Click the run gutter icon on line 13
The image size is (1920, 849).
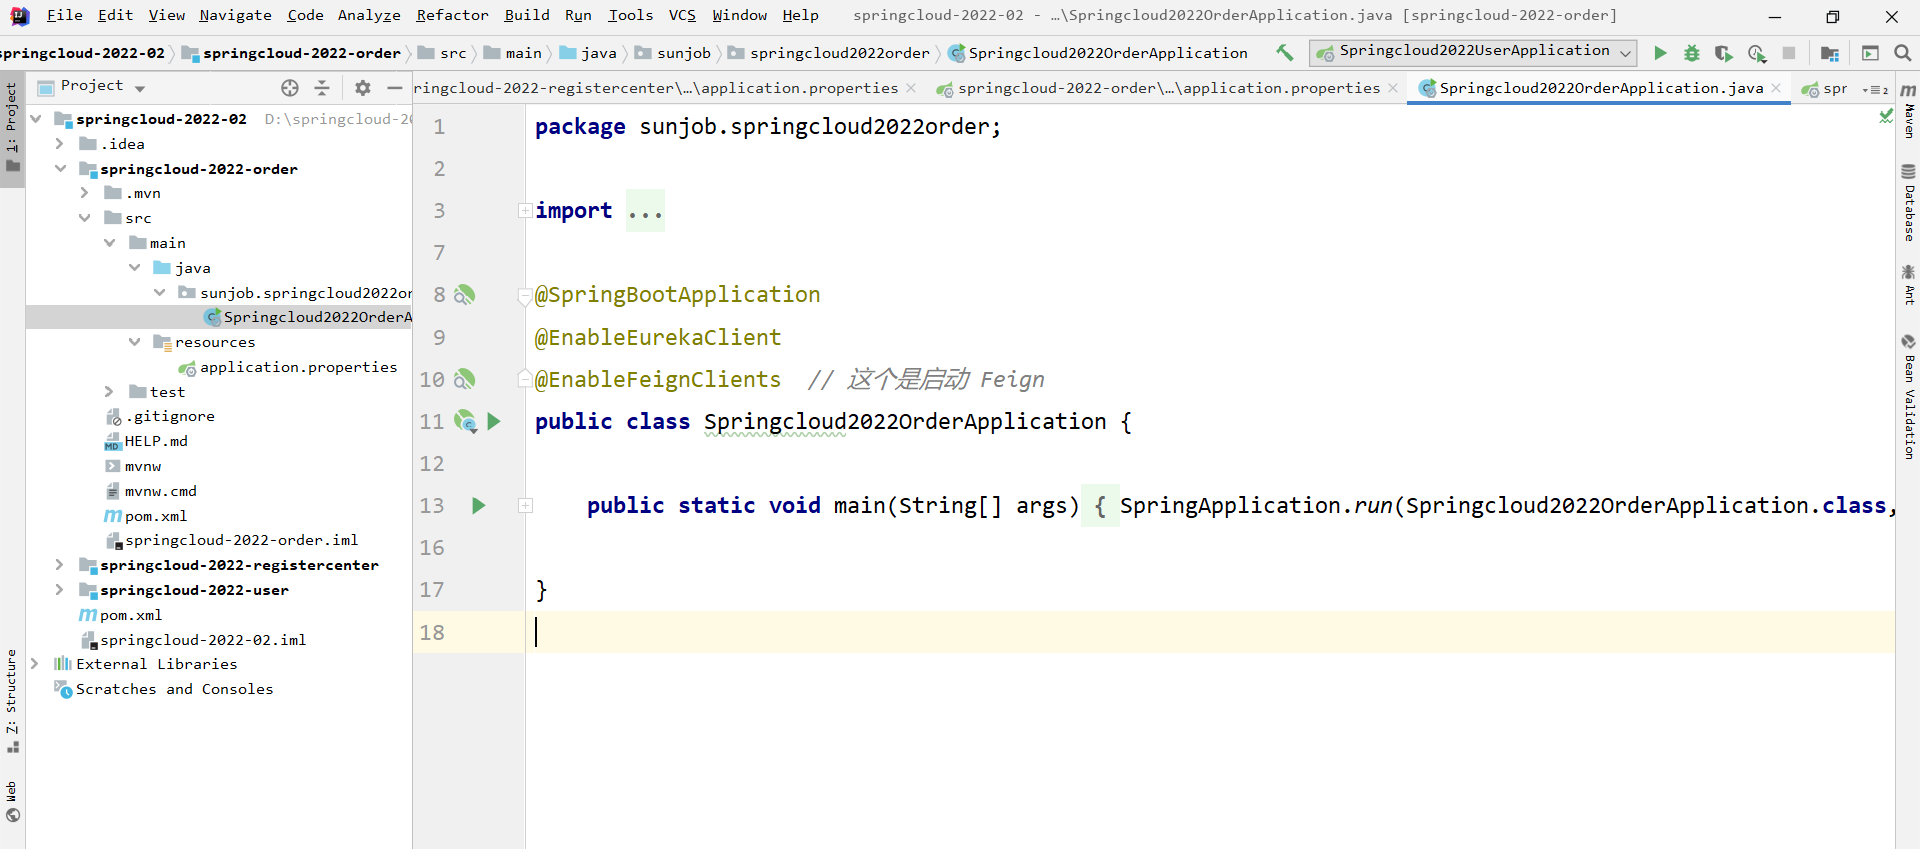[x=479, y=506]
